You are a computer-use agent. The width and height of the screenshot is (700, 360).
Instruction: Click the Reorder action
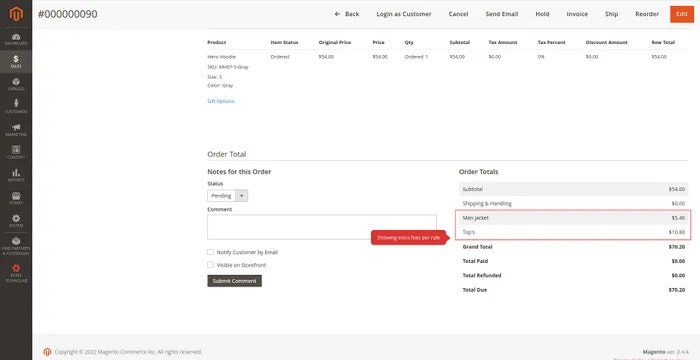tap(647, 14)
